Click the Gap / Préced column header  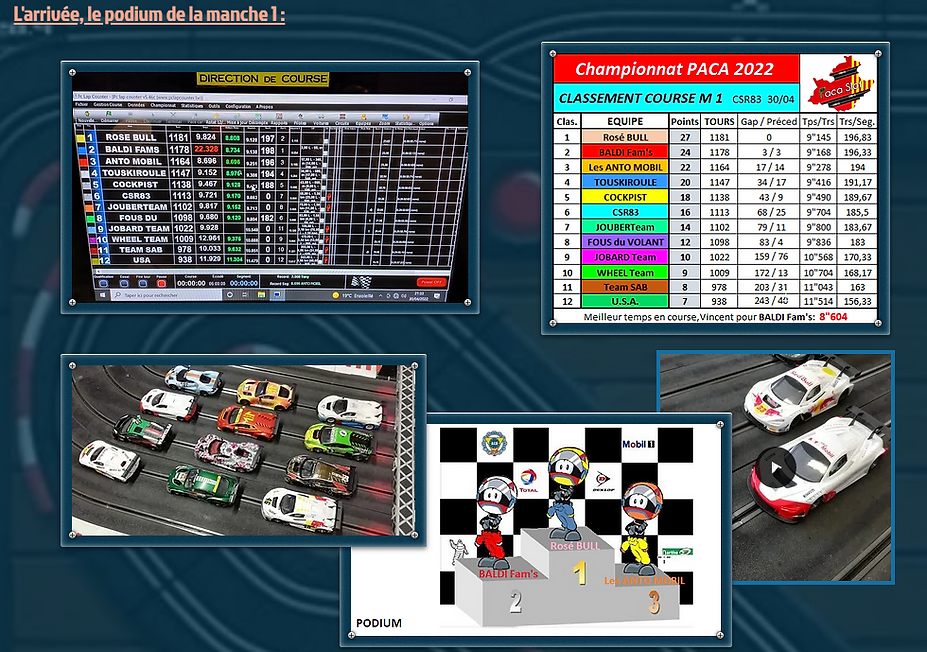(x=769, y=121)
